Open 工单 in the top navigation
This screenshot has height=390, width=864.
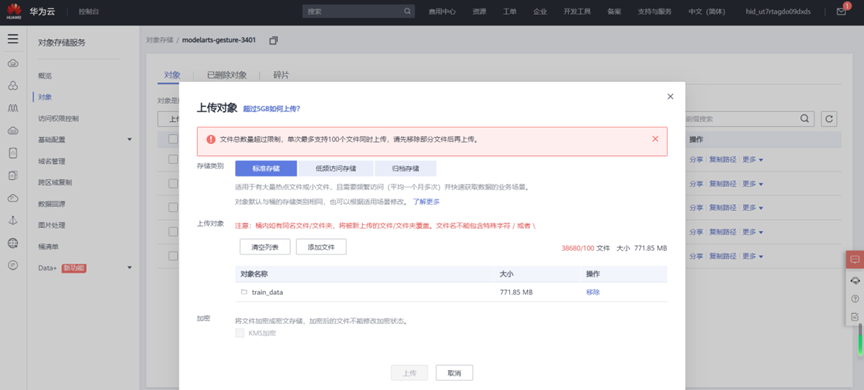point(510,12)
